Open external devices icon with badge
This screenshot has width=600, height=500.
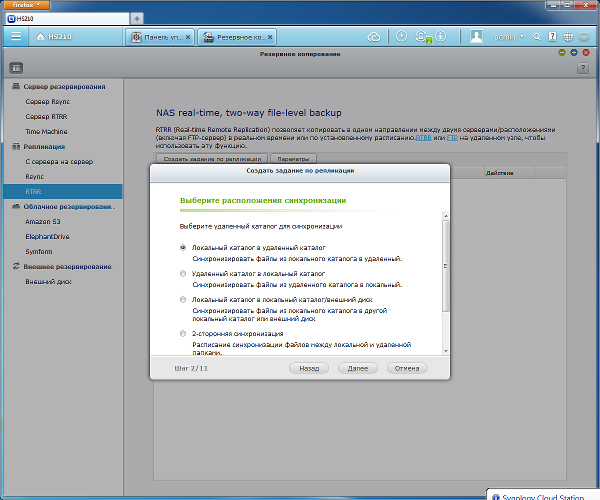click(422, 36)
